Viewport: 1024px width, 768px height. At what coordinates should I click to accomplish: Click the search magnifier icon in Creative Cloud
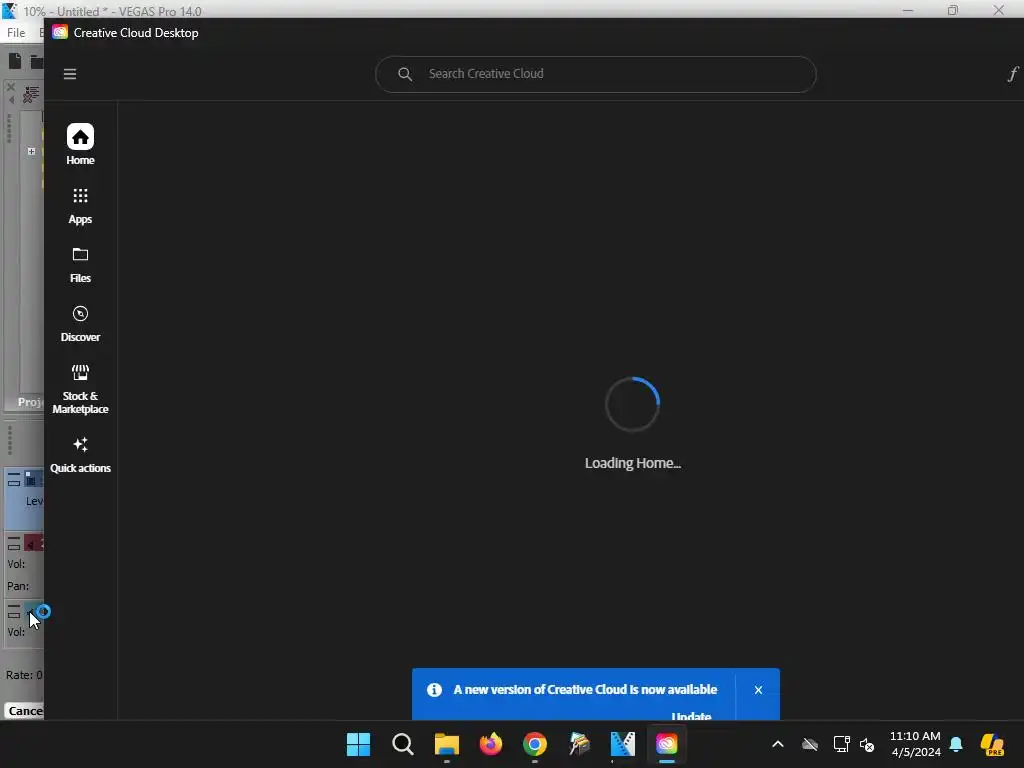(405, 74)
